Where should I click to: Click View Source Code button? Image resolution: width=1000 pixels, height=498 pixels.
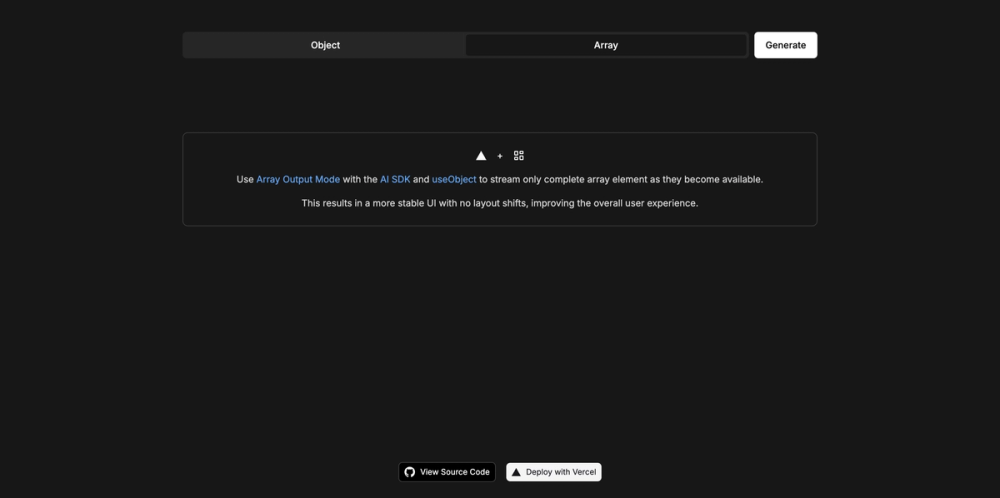click(447, 472)
